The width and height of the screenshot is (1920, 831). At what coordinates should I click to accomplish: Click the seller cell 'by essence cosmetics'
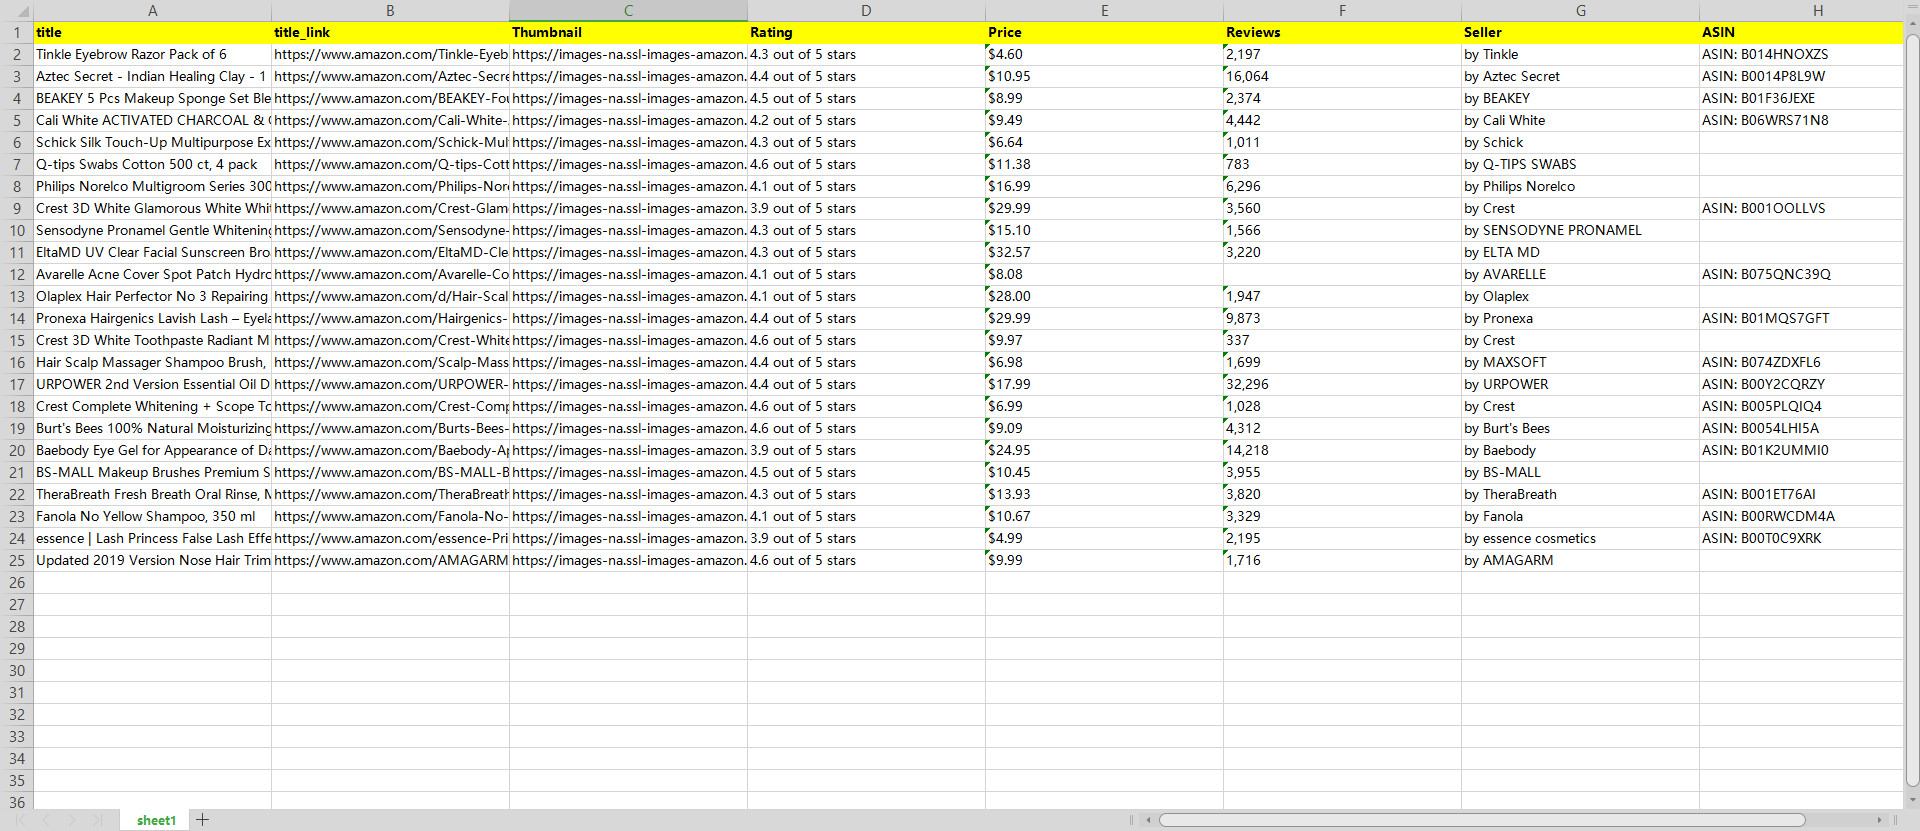pyautogui.click(x=1580, y=538)
